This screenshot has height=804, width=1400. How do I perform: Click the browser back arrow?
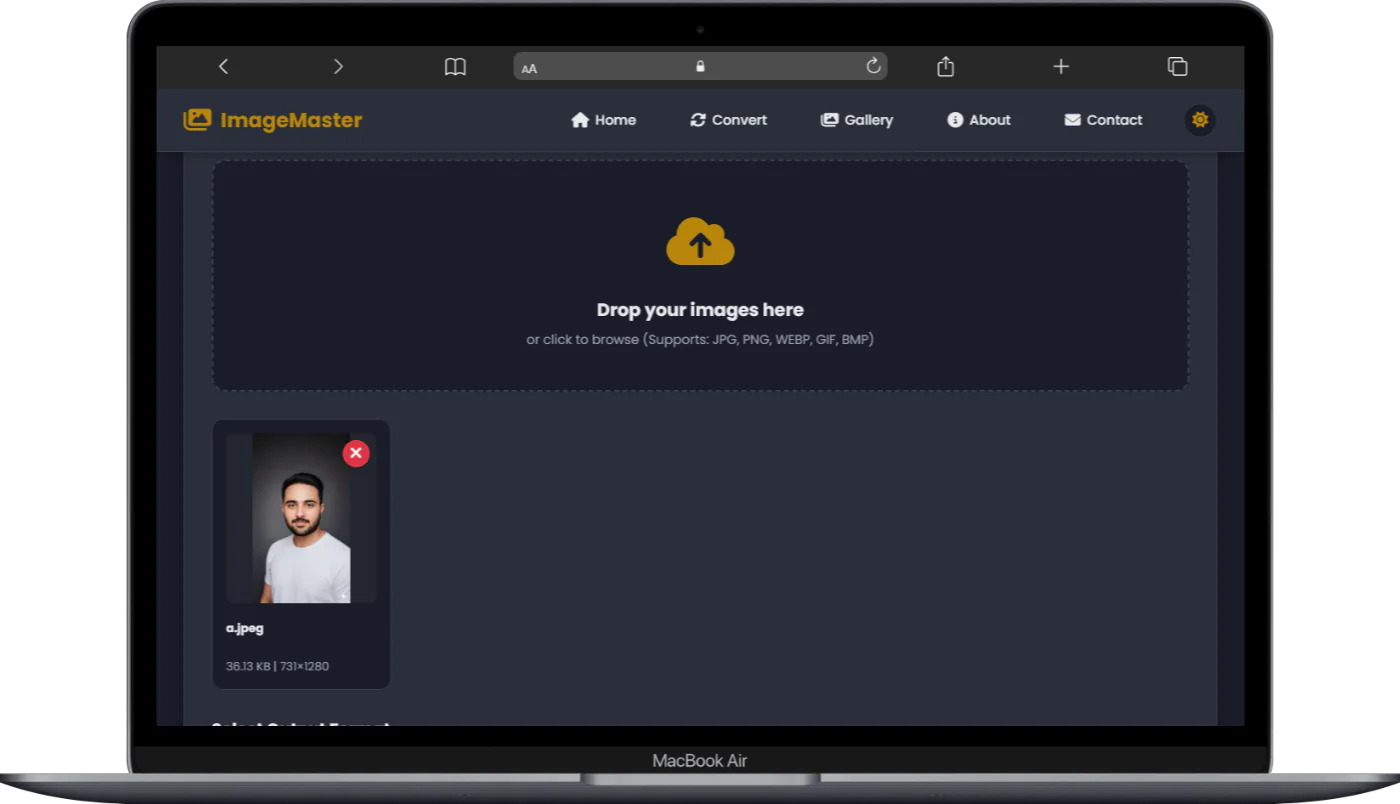223,66
